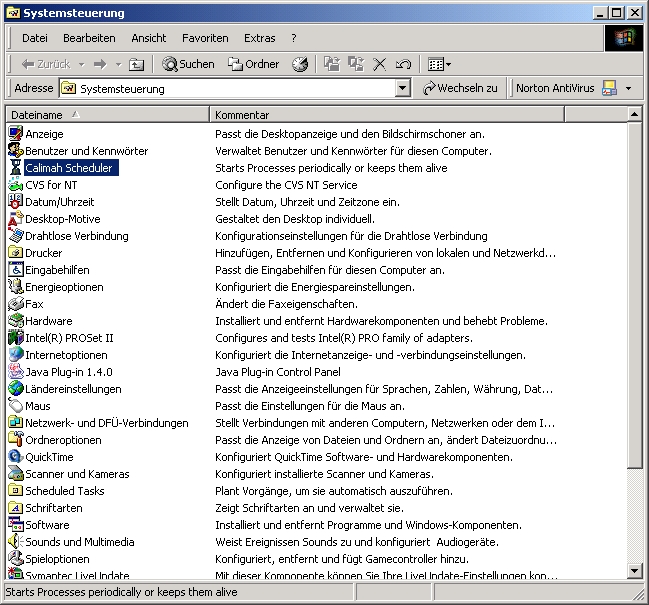Viewport: 649px width, 605px height.
Task: Open the Datum/Uhrzeit icon
Action: (x=16, y=201)
